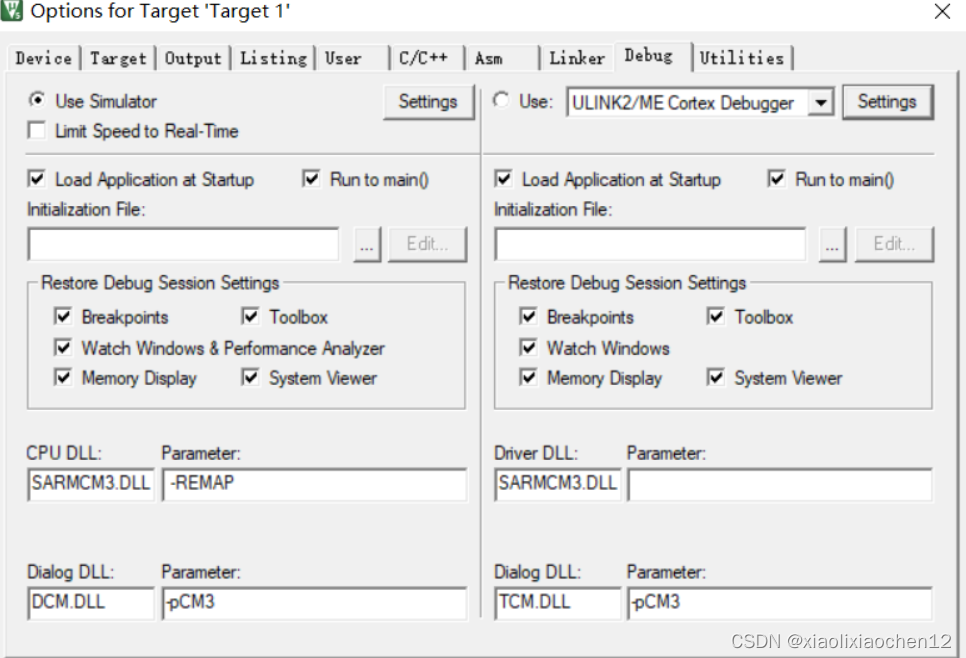Viewport: 966px width, 658px height.
Task: Enable Limit Speed to Real-Time
Action: [x=37, y=131]
